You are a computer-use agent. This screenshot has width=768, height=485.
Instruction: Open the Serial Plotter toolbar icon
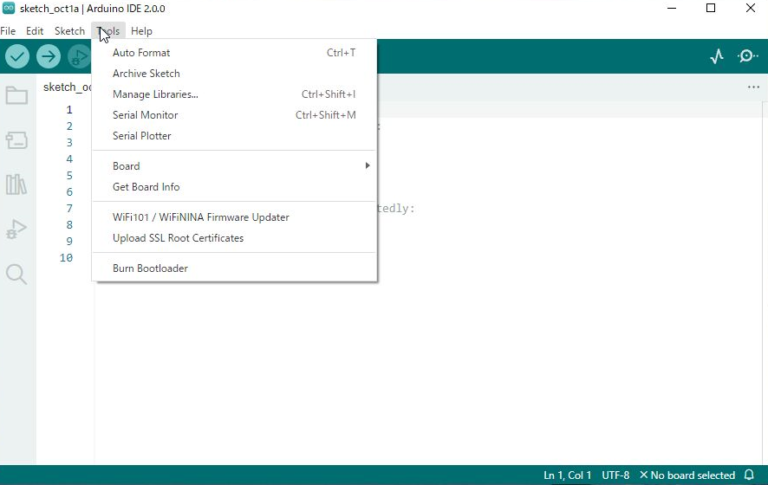click(x=717, y=56)
